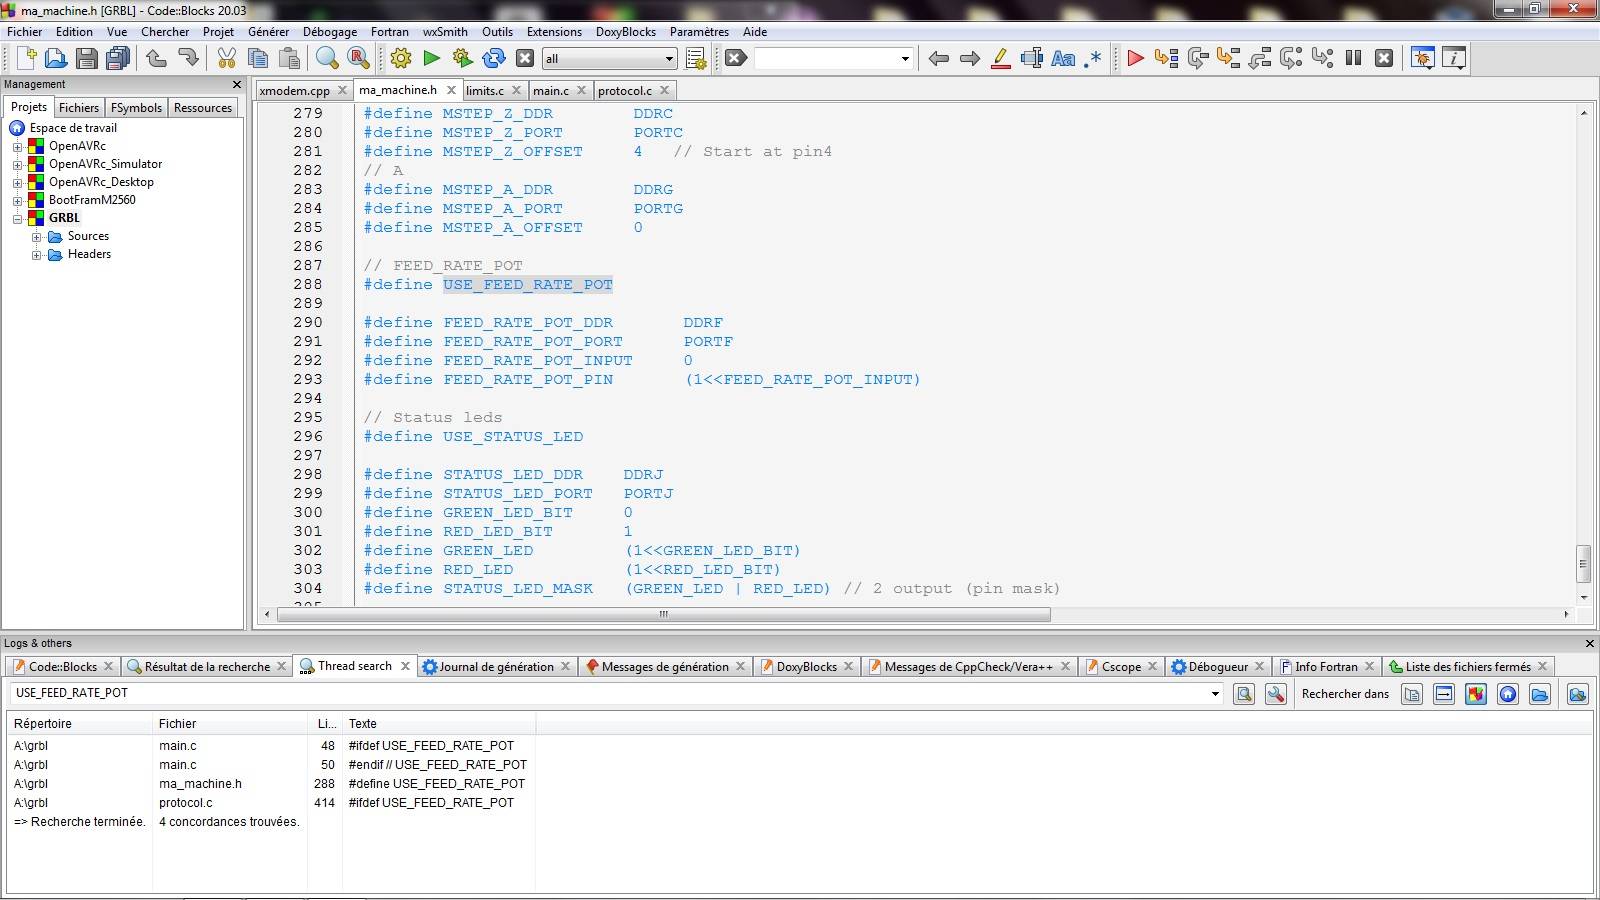This screenshot has height=900, width=1600.
Task: Open the build target "all" dropdown
Action: point(669,59)
